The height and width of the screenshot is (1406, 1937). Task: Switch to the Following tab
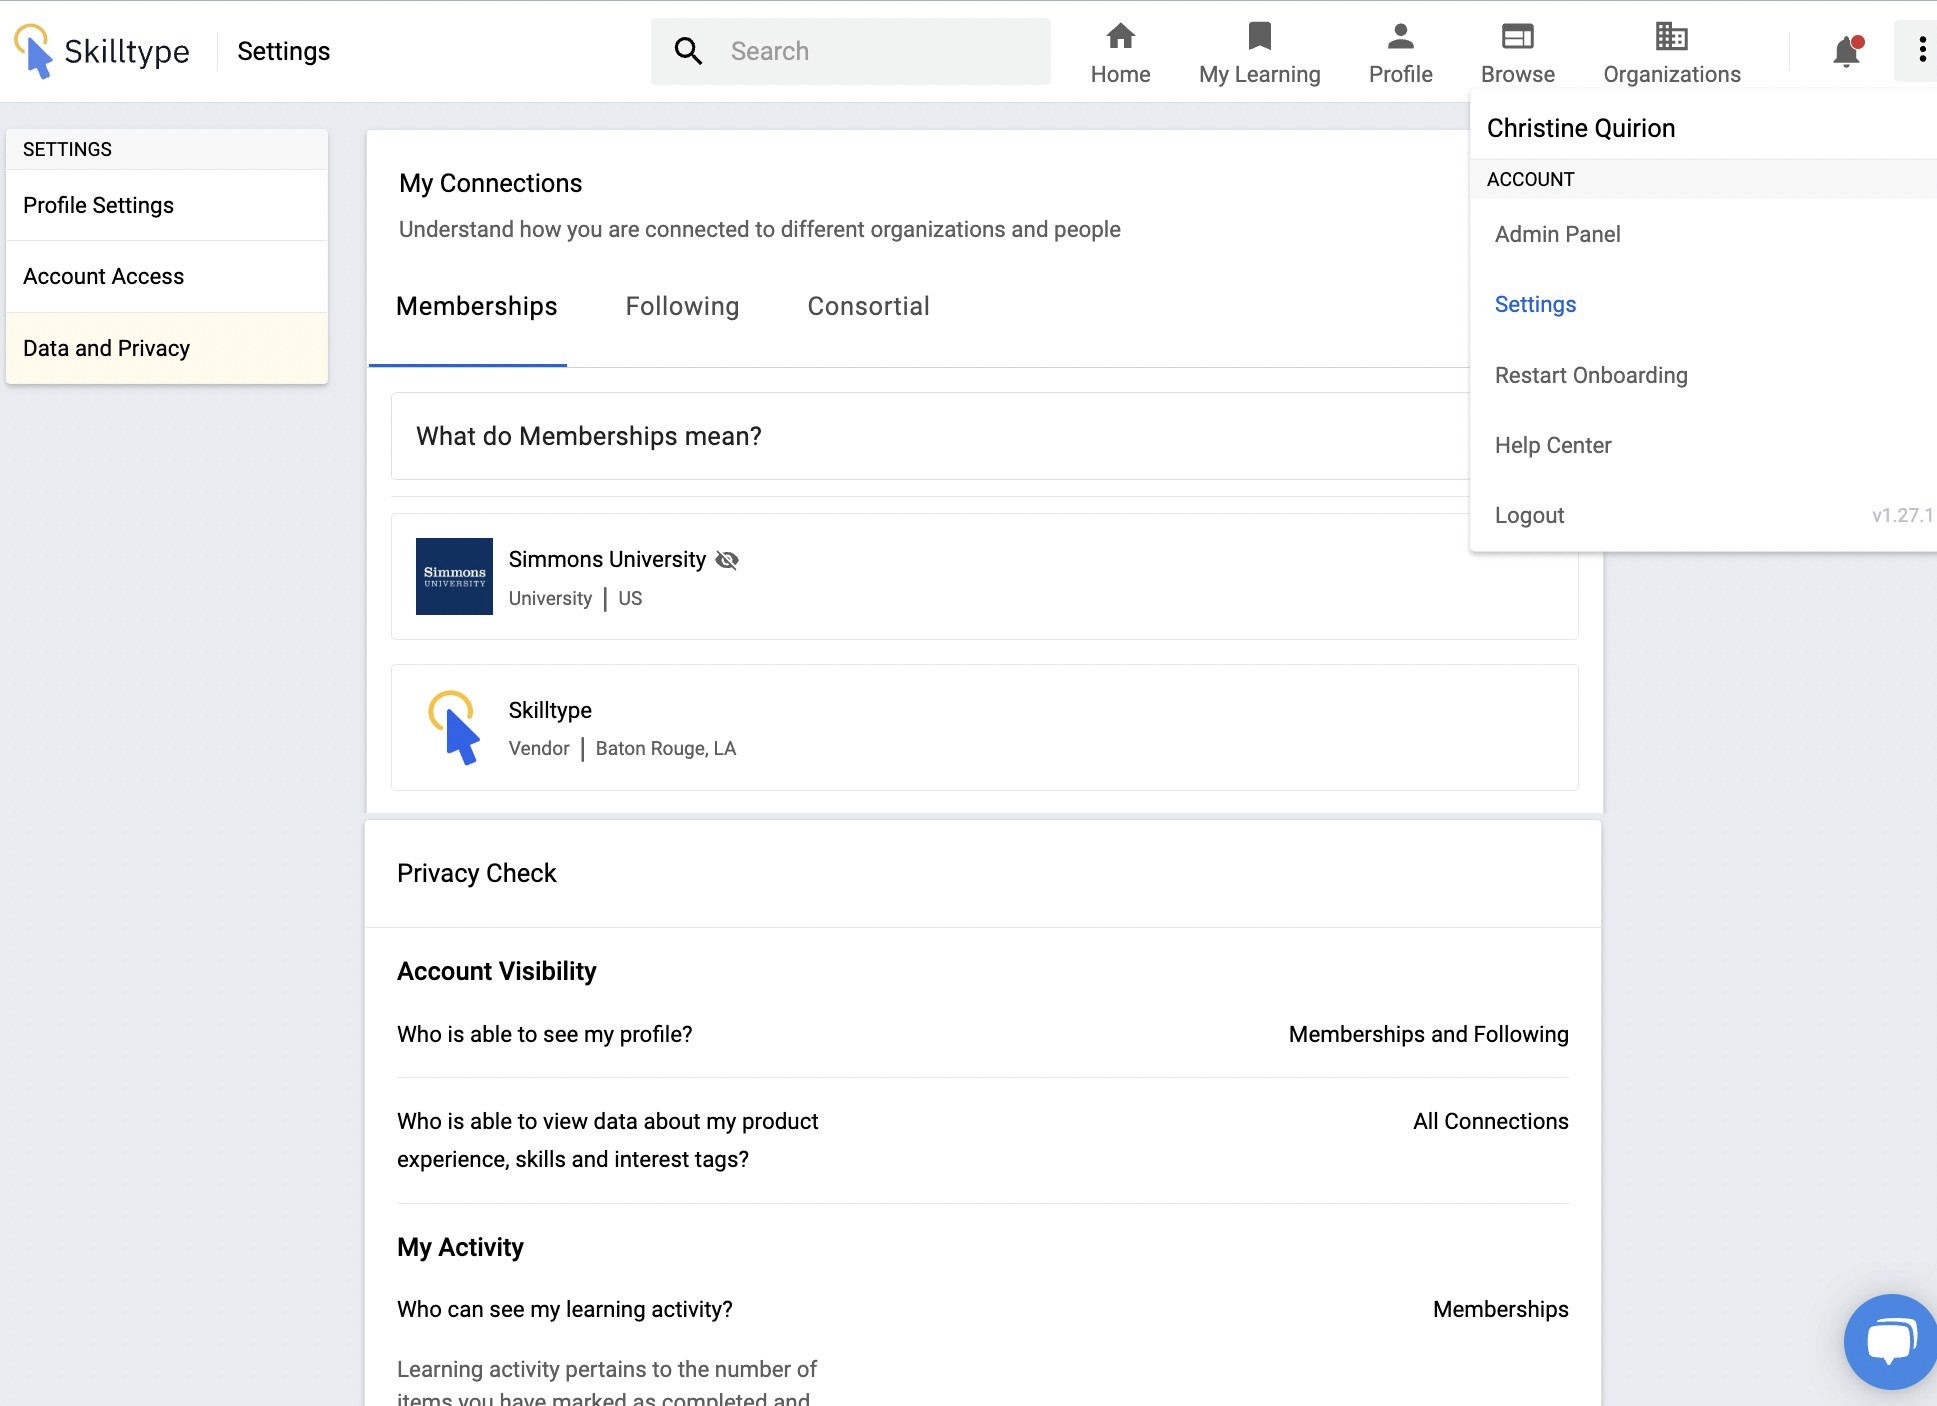pos(682,306)
